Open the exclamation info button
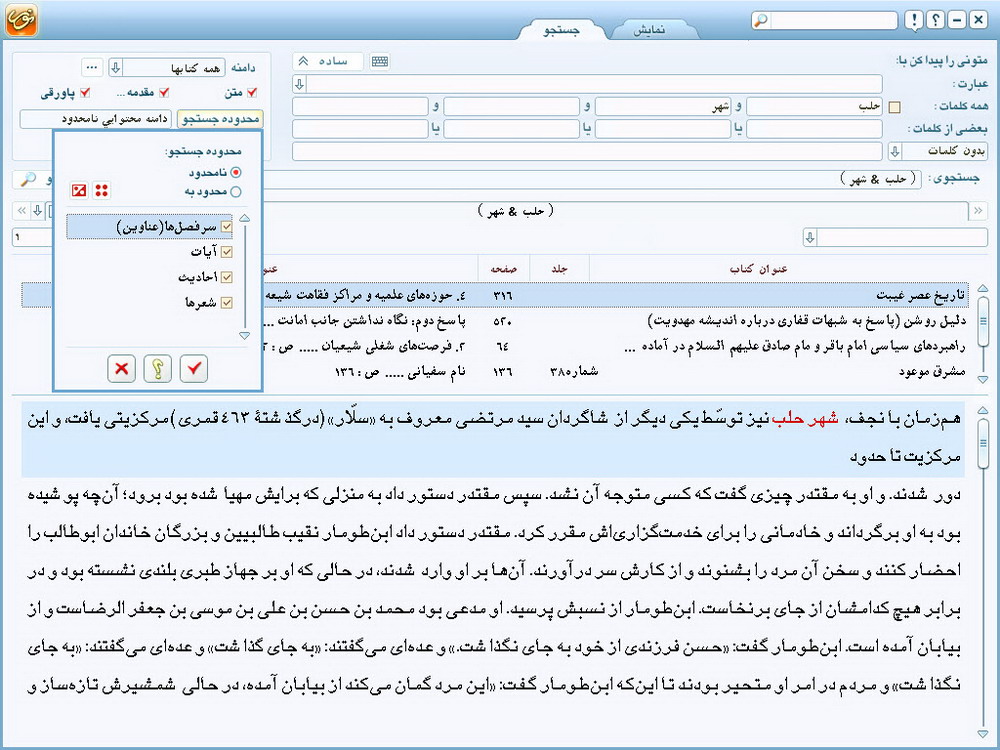1000x750 pixels. [913, 20]
